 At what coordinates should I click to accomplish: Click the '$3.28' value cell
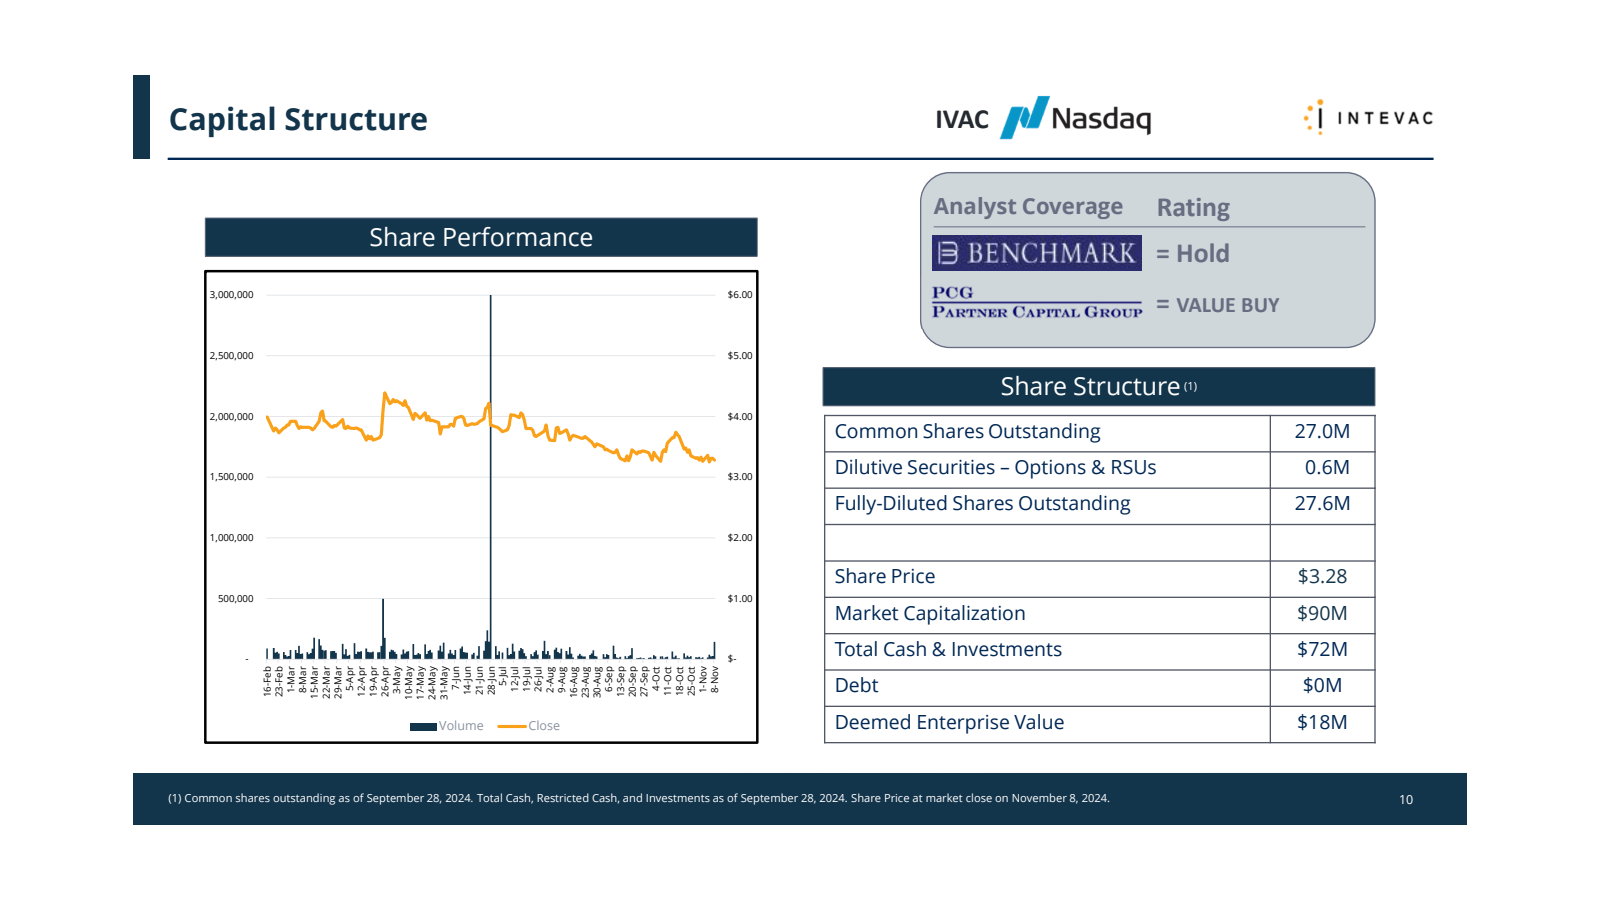tap(1322, 578)
